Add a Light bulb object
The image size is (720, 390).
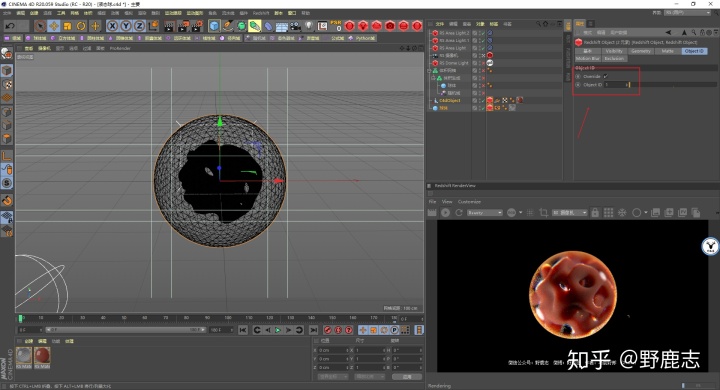click(309, 26)
